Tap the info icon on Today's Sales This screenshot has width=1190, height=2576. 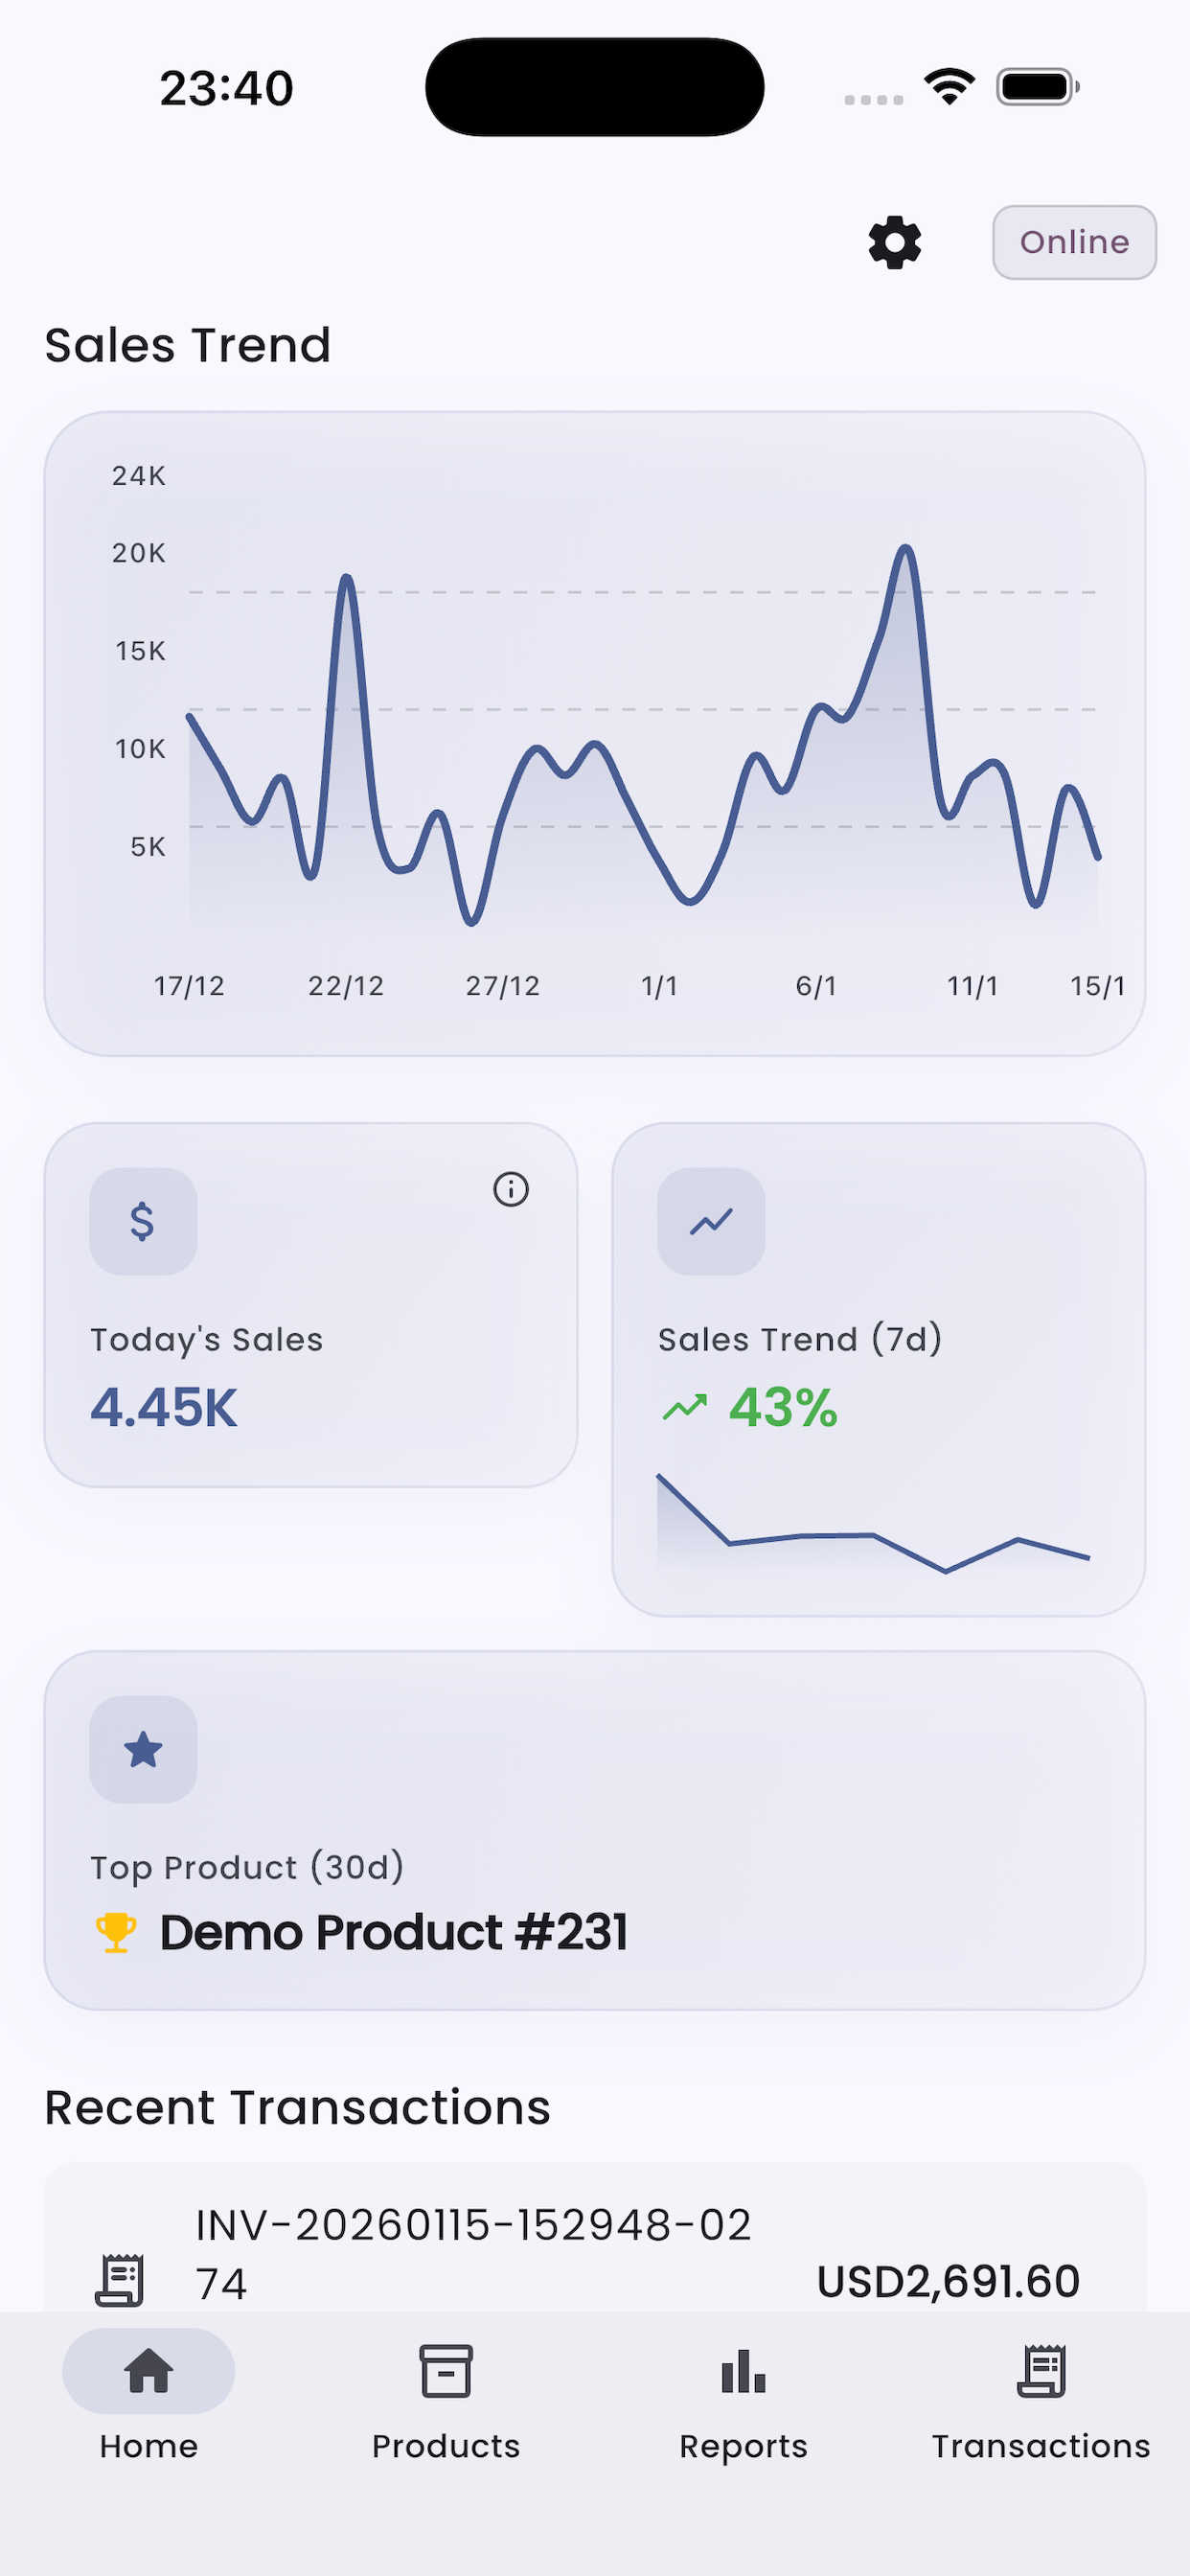tap(510, 1189)
